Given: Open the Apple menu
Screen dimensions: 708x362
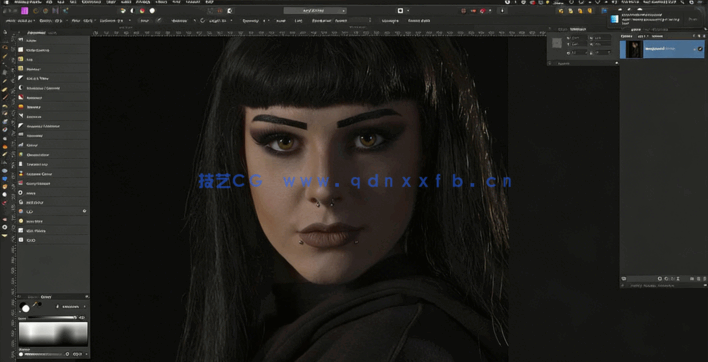Looking at the screenshot, I should click(5, 2).
